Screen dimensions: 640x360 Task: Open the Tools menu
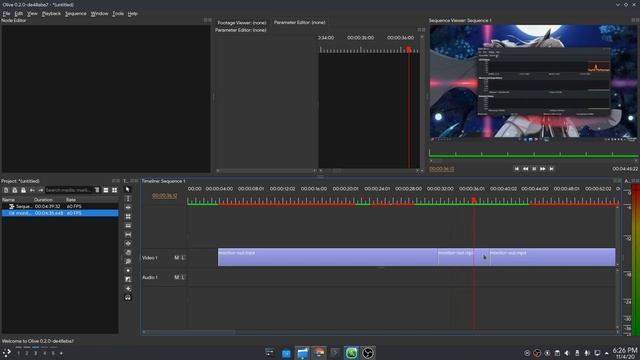[x=118, y=13]
